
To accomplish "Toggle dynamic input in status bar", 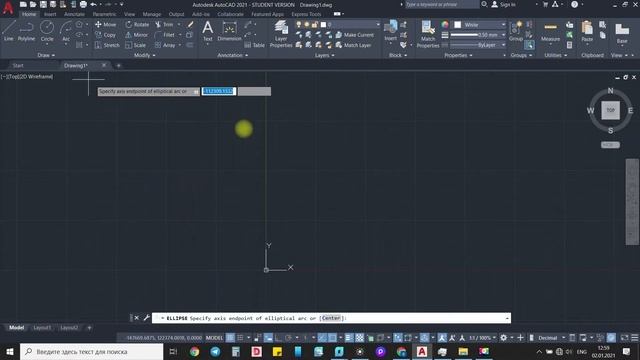I will 268,338.
